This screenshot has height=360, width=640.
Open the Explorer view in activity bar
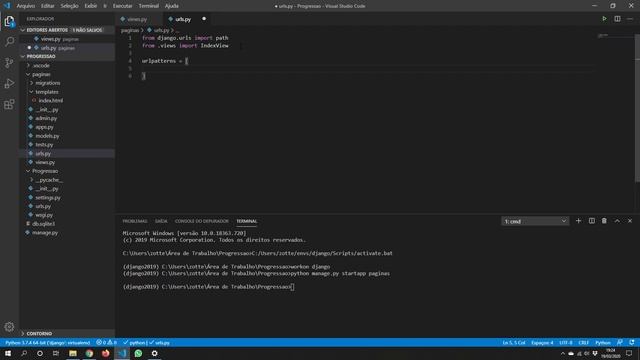[9, 21]
